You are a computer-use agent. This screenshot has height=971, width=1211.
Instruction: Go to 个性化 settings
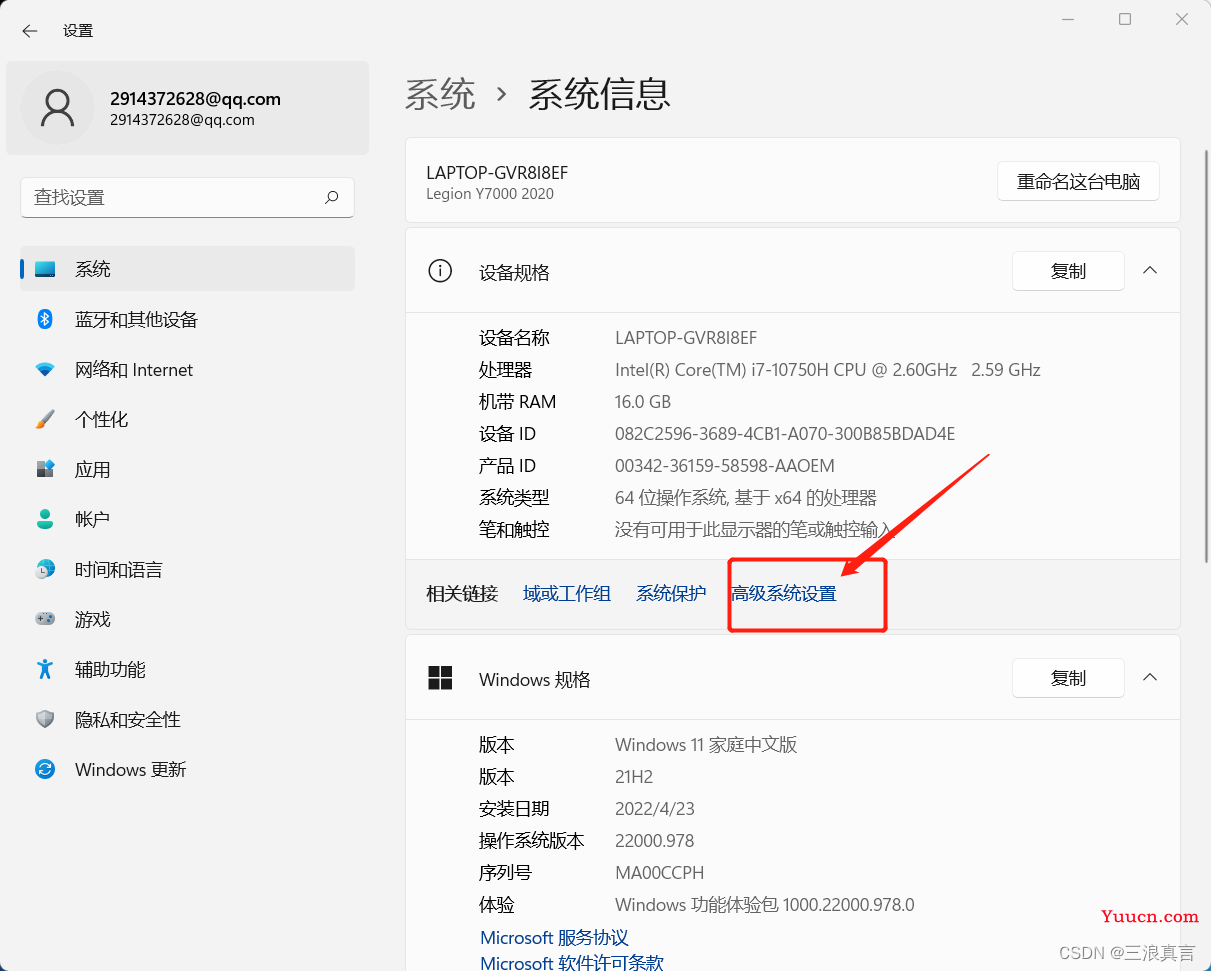point(188,419)
